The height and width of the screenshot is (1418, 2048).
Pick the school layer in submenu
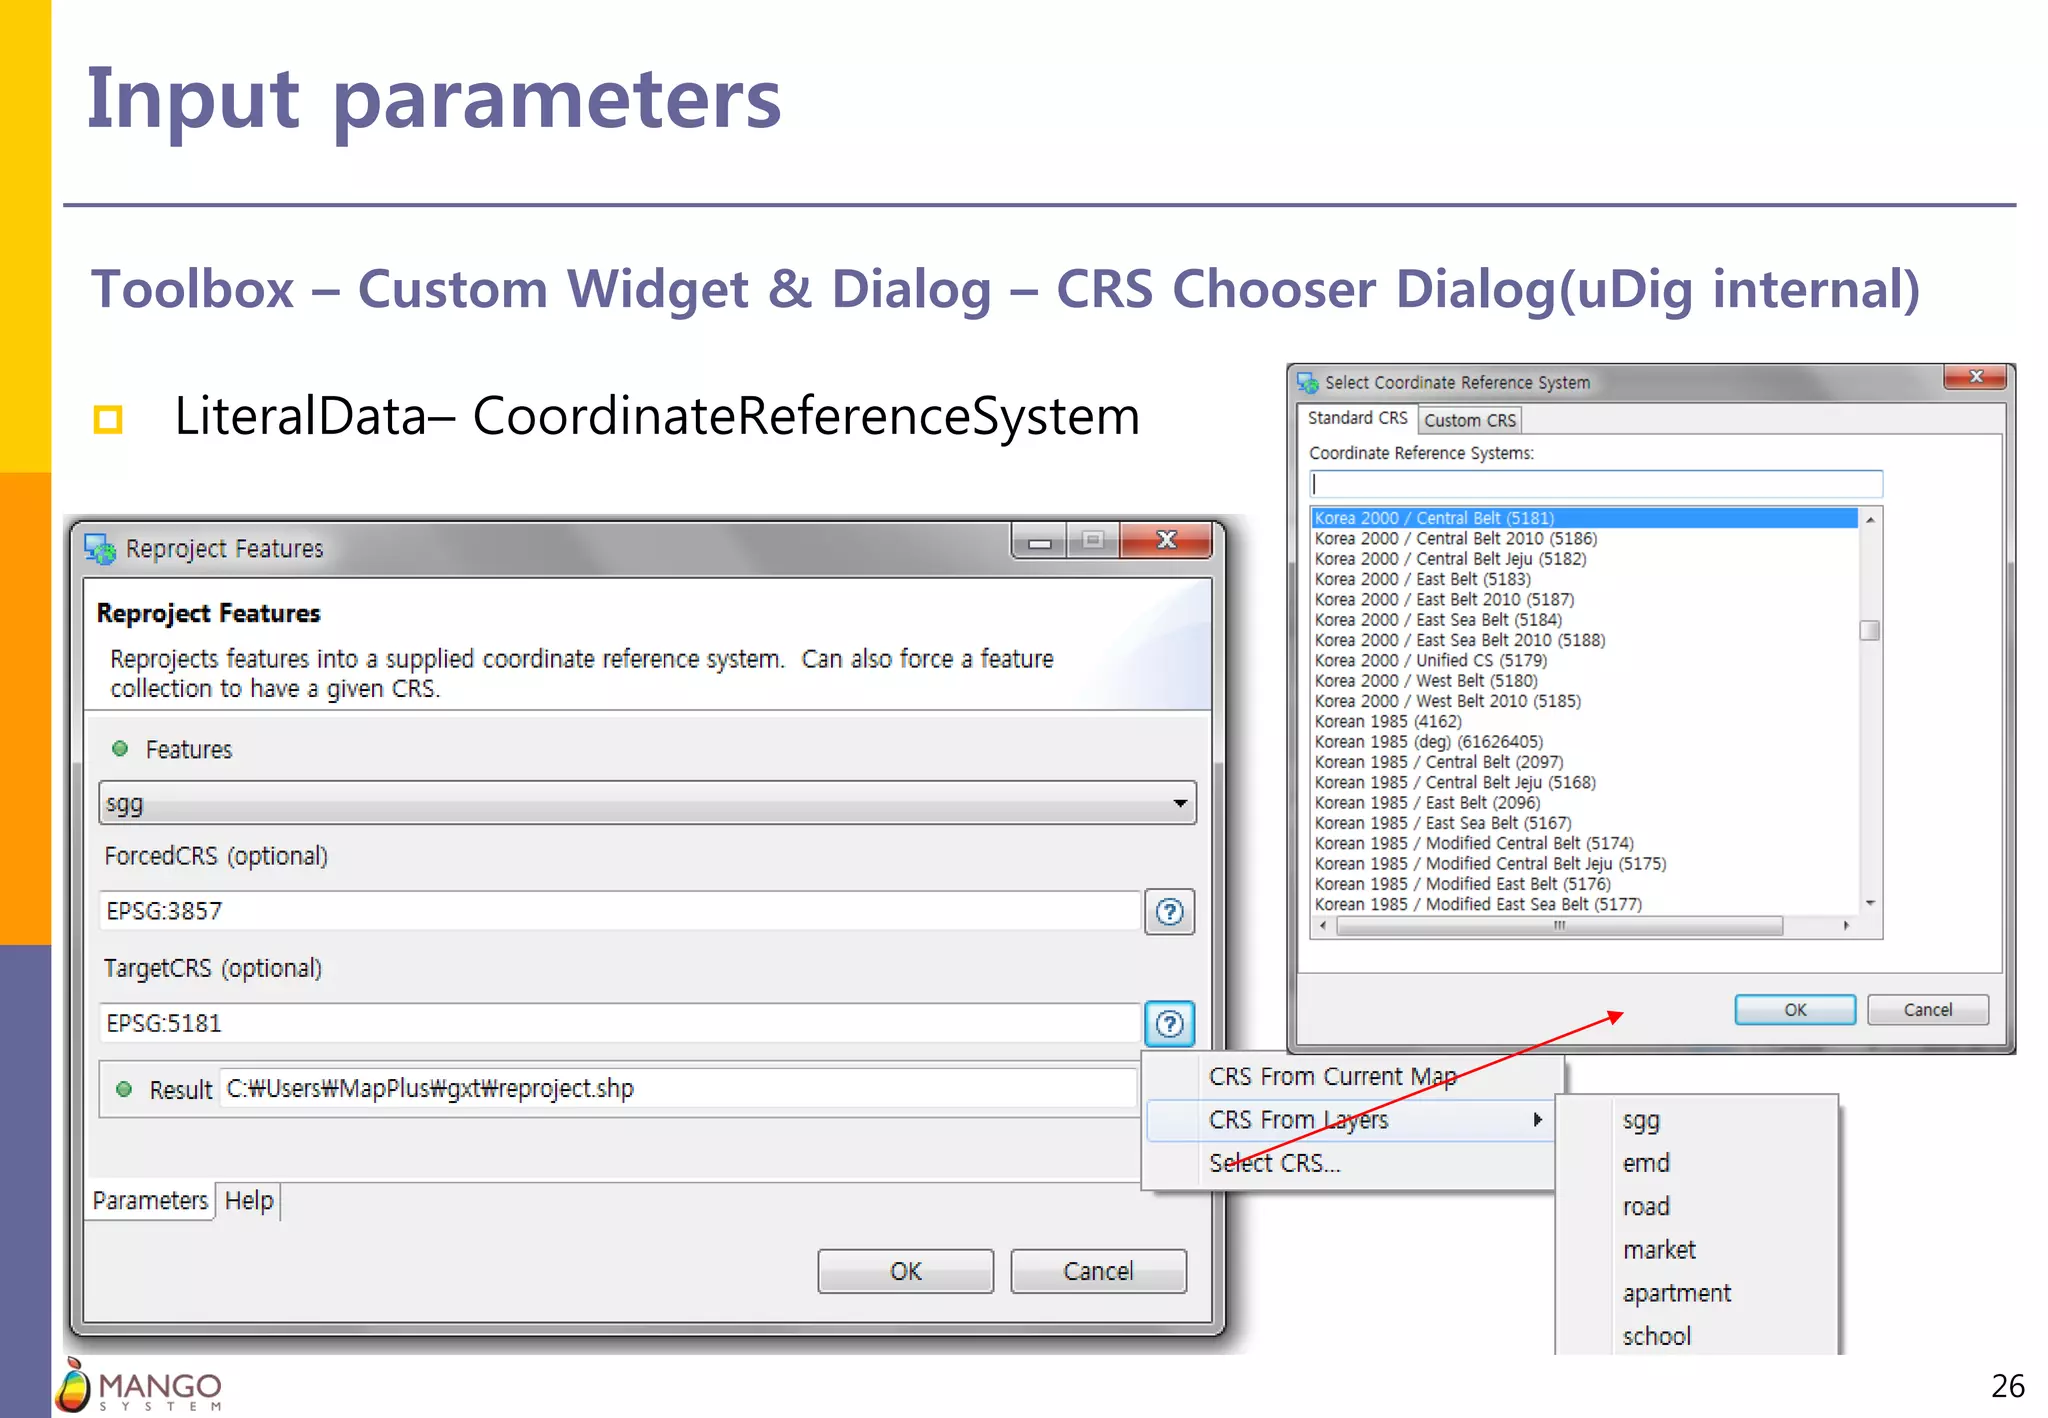coord(1656,1336)
